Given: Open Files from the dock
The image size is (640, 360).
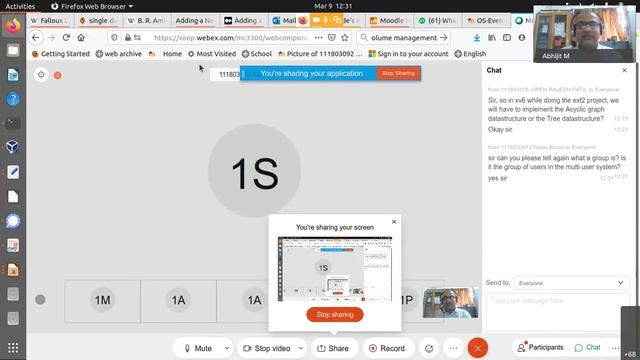Looking at the screenshot, I should (x=13, y=50).
